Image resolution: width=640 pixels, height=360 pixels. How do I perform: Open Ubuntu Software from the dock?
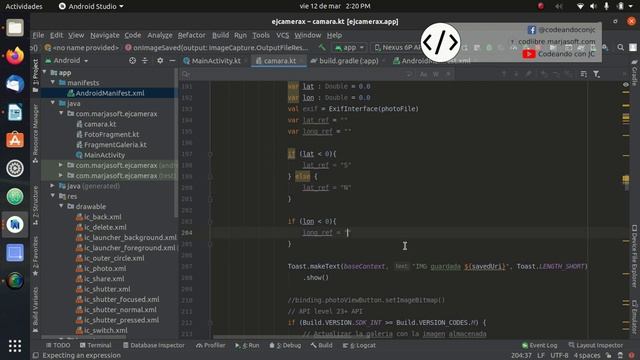pyautogui.click(x=15, y=140)
